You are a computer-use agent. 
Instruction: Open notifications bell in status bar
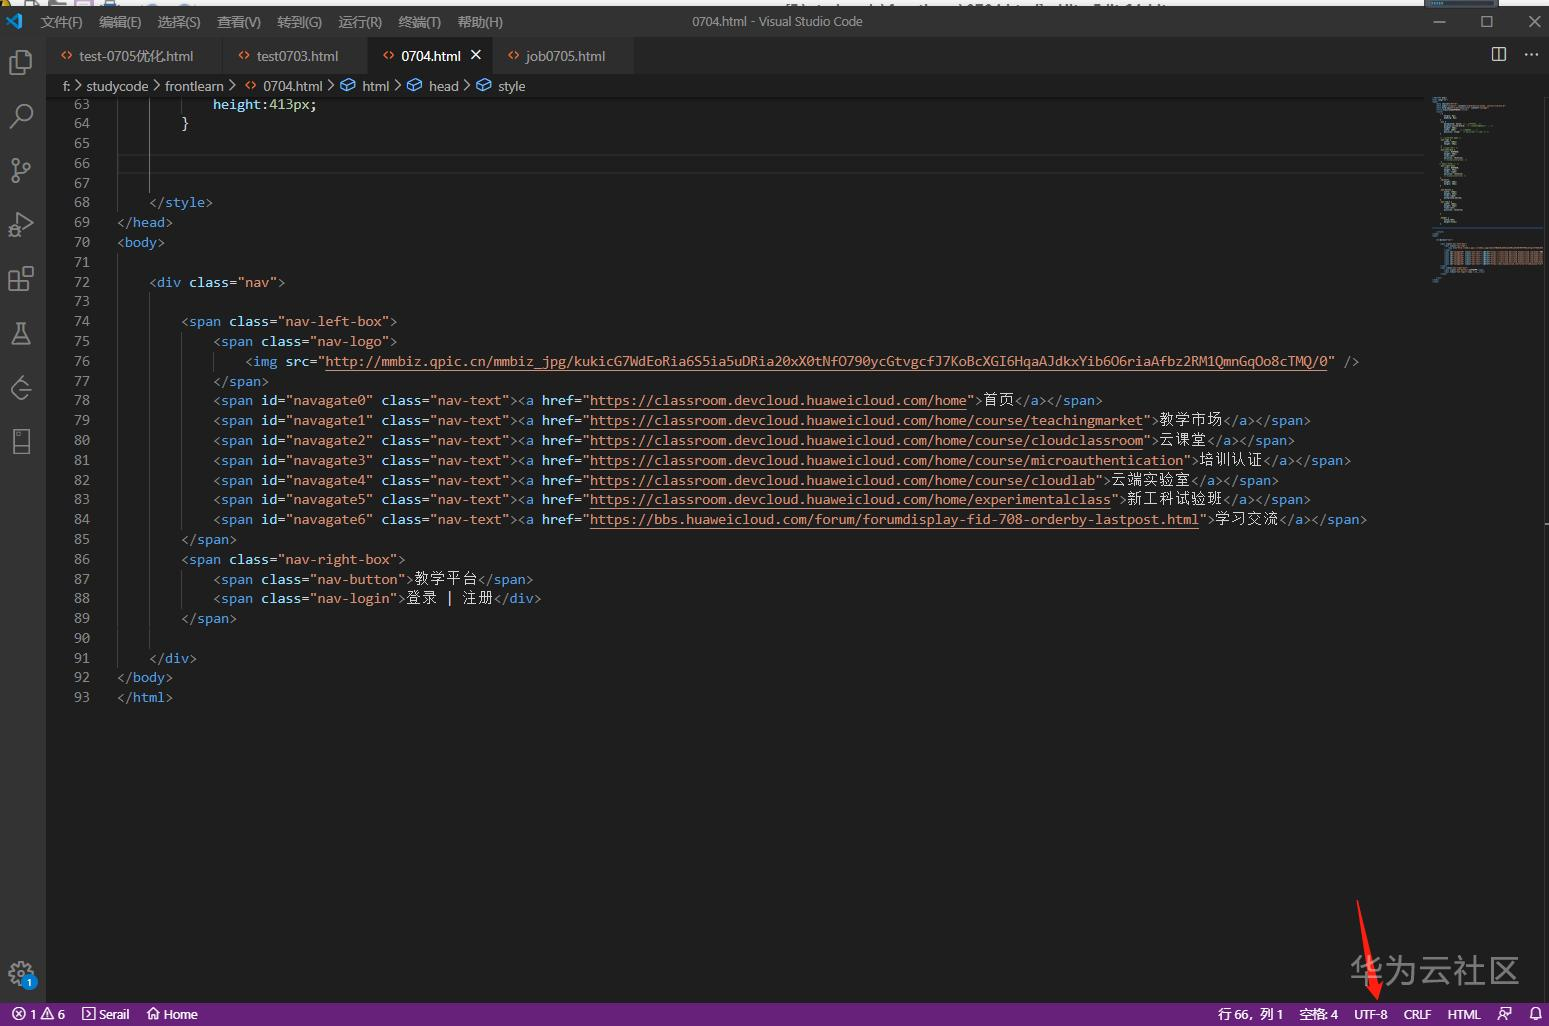coord(1535,1014)
